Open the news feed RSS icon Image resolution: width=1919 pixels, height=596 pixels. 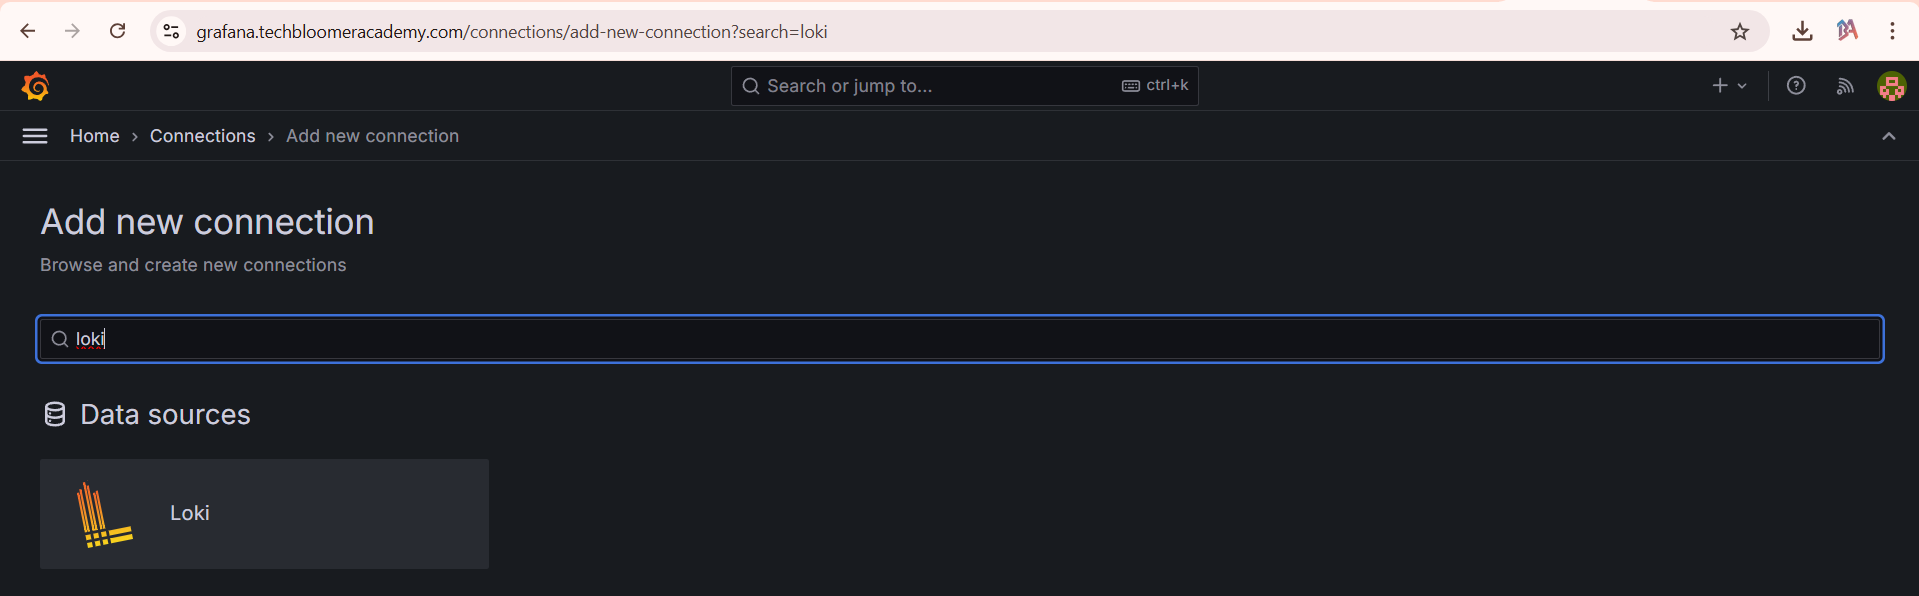point(1845,86)
